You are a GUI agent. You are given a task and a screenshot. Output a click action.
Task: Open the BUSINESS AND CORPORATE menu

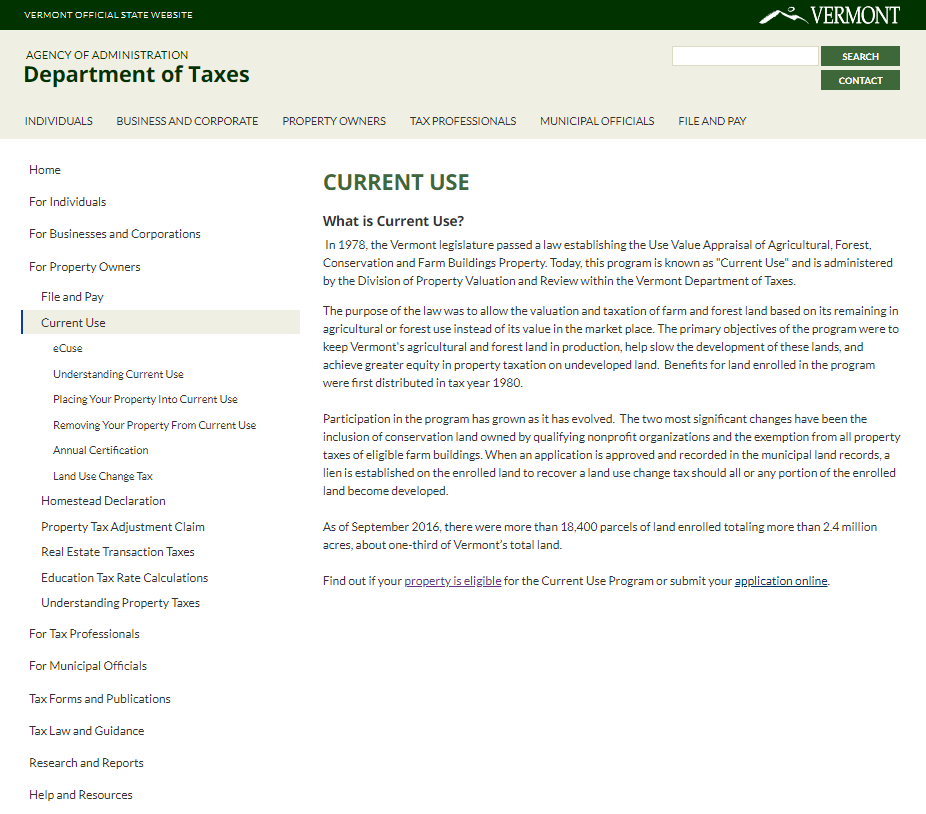187,121
